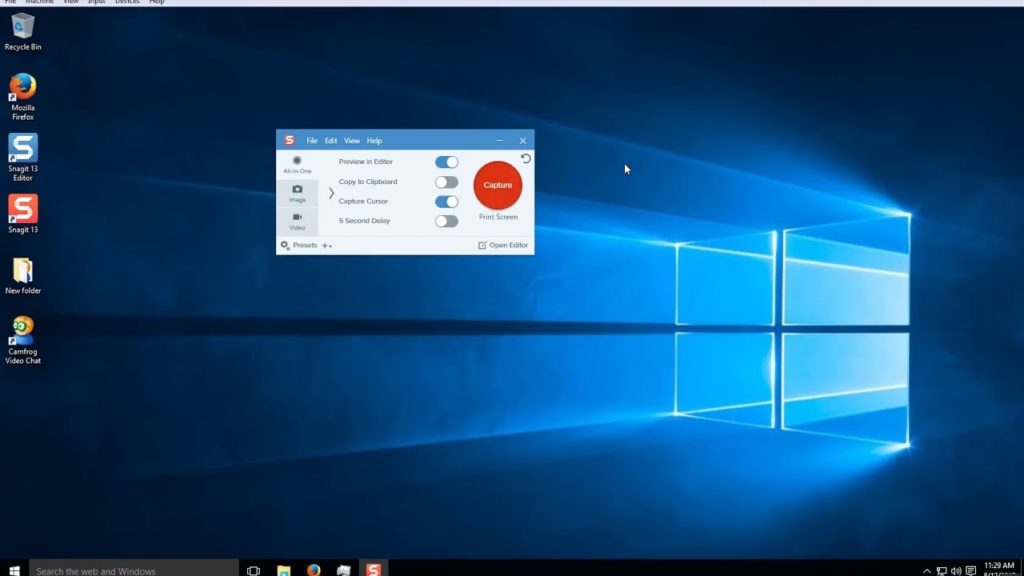This screenshot has width=1024, height=576.
Task: Toggle the Preview in Editor switch
Action: pos(447,162)
